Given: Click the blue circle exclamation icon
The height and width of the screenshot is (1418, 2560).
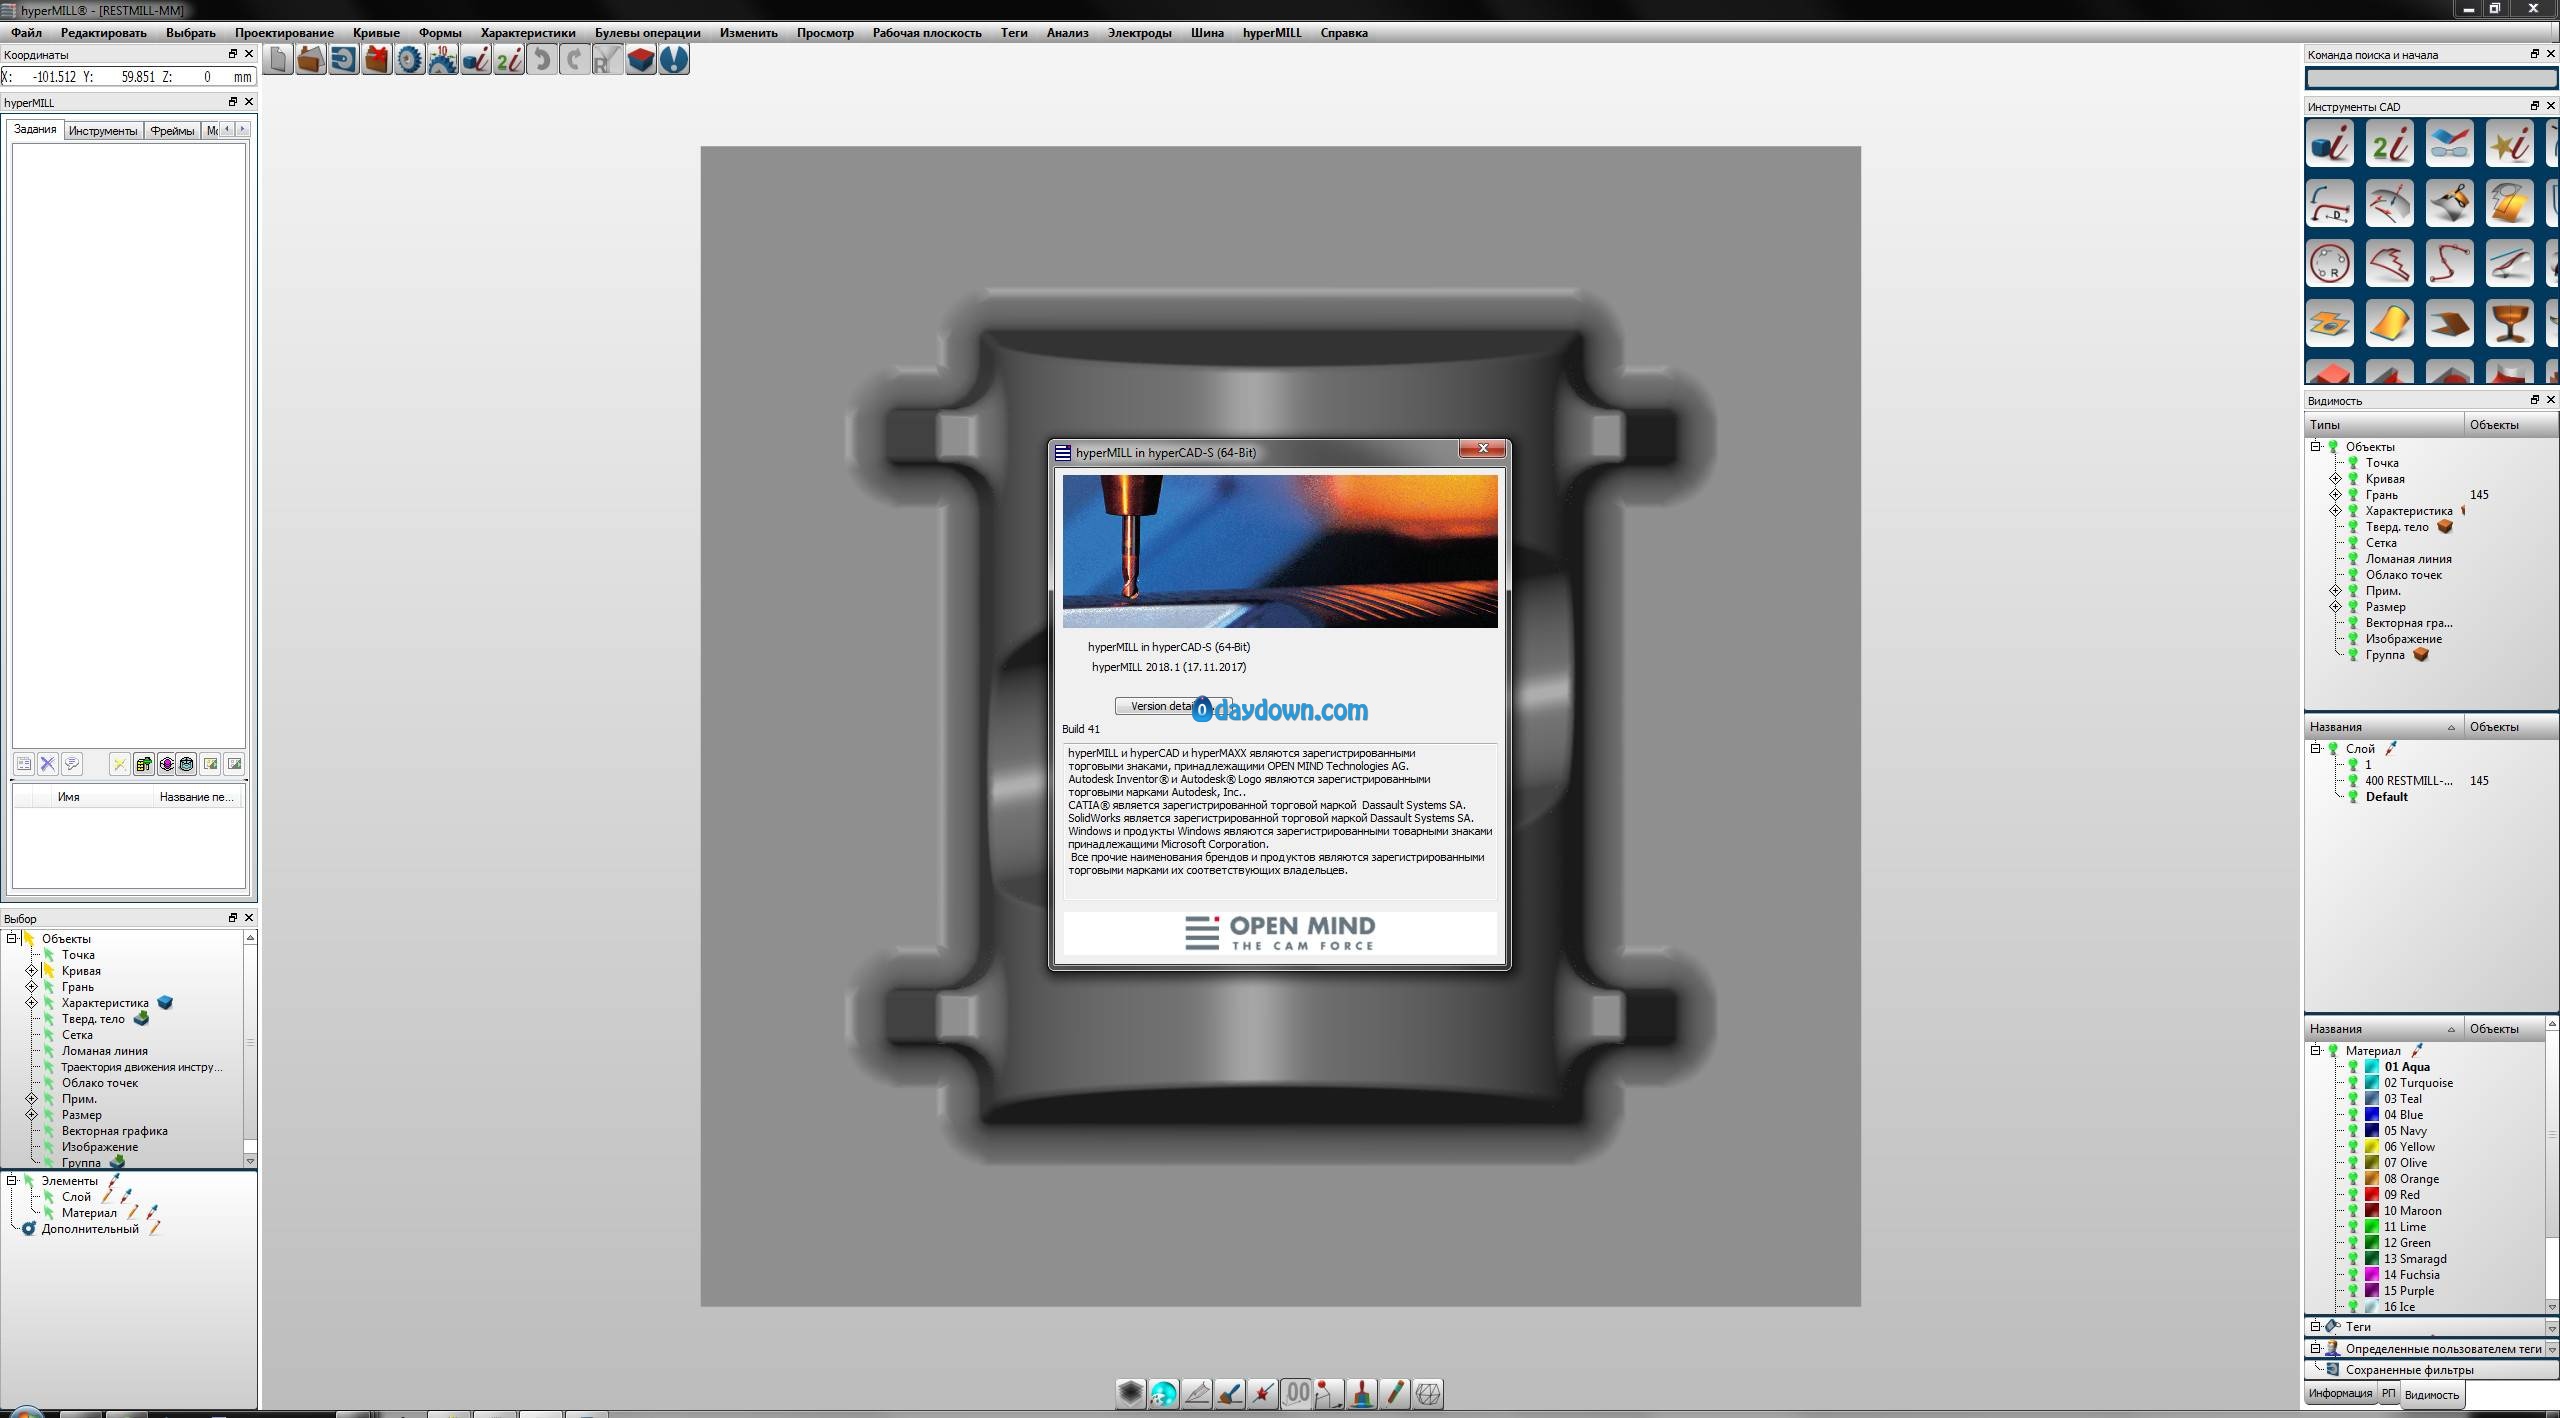Looking at the screenshot, I should 674,60.
